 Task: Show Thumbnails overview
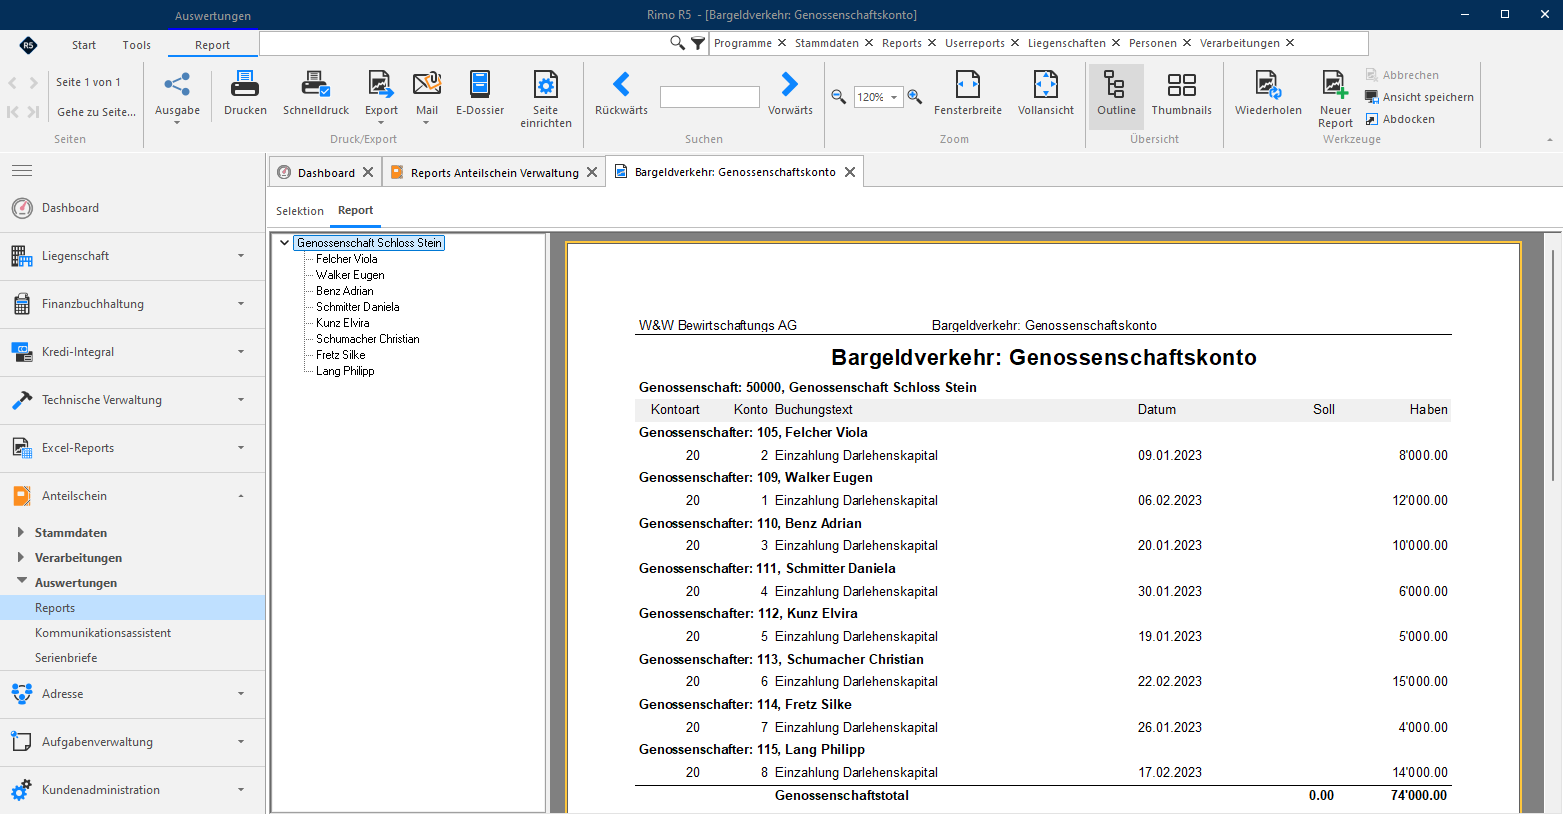point(1181,93)
